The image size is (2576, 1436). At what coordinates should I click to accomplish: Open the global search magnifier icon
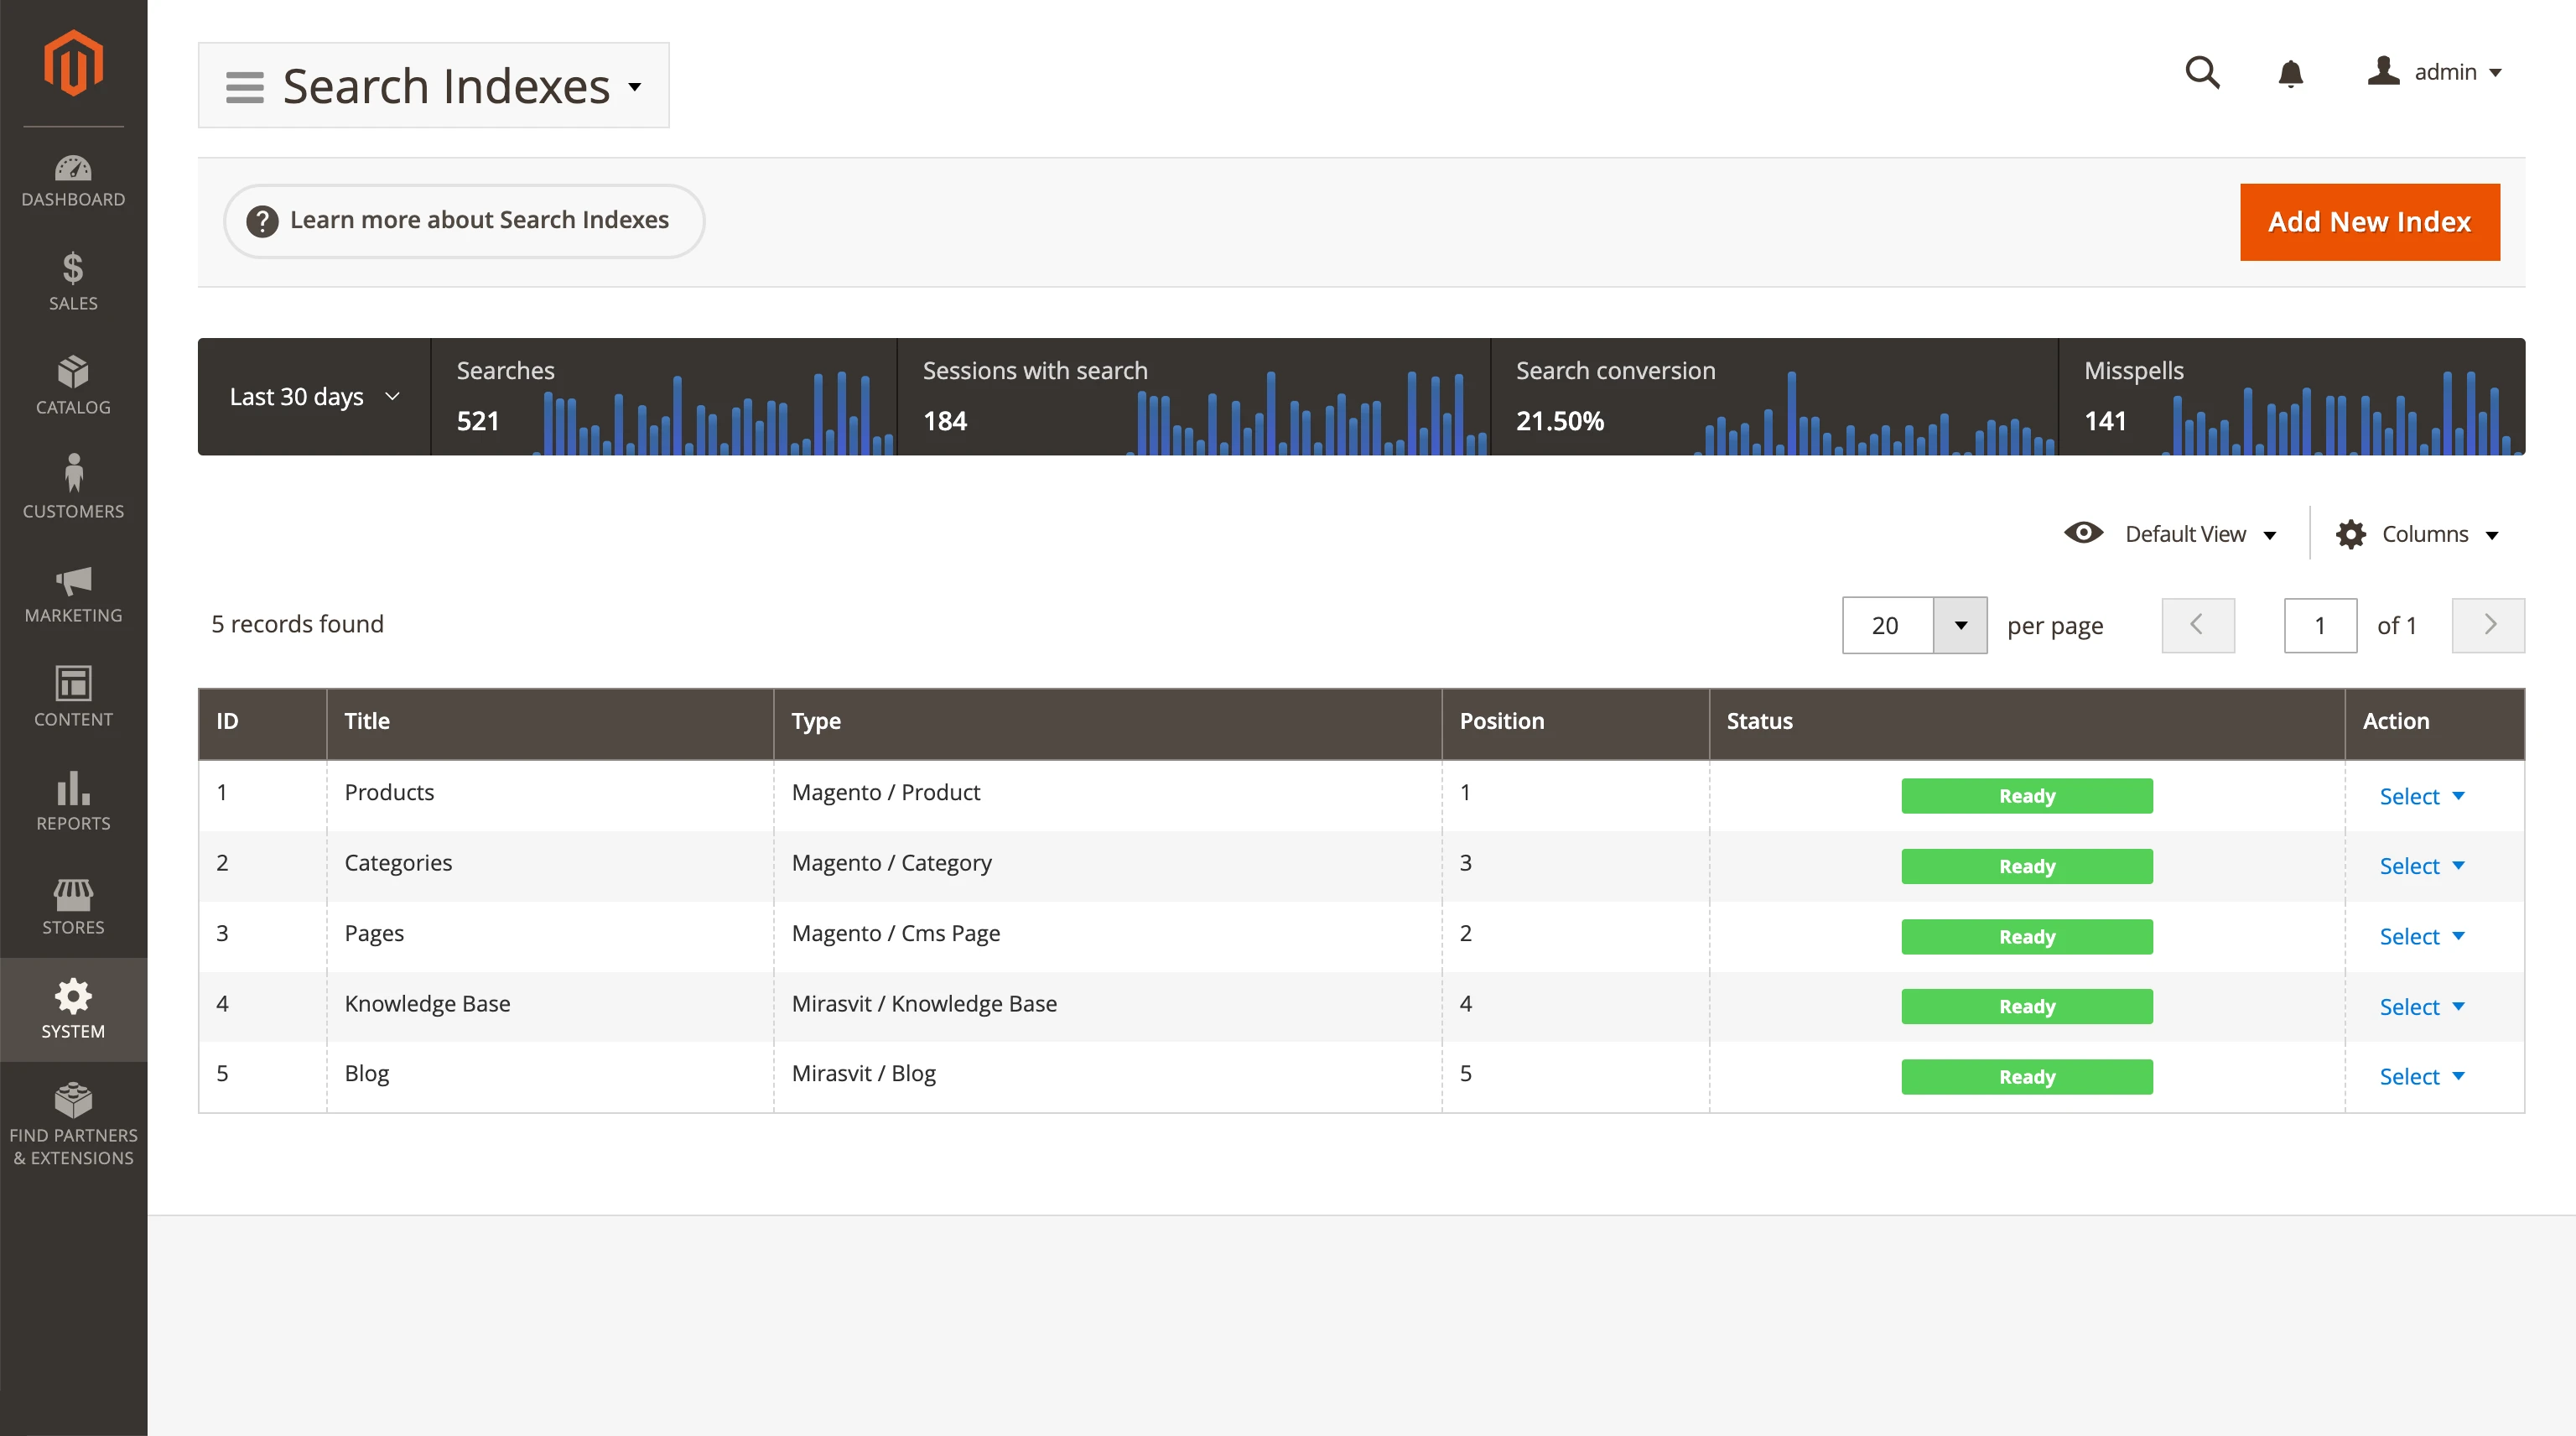pyautogui.click(x=2203, y=72)
